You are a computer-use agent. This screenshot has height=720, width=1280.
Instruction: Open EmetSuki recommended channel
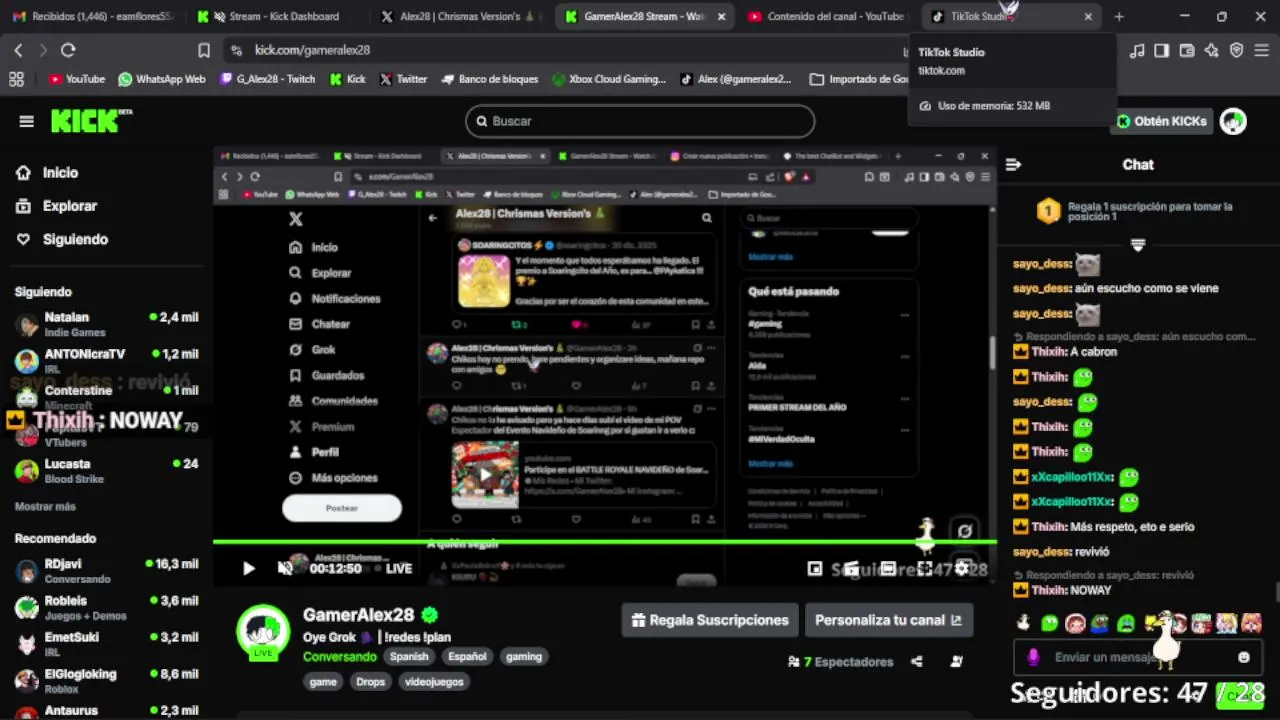coord(106,644)
